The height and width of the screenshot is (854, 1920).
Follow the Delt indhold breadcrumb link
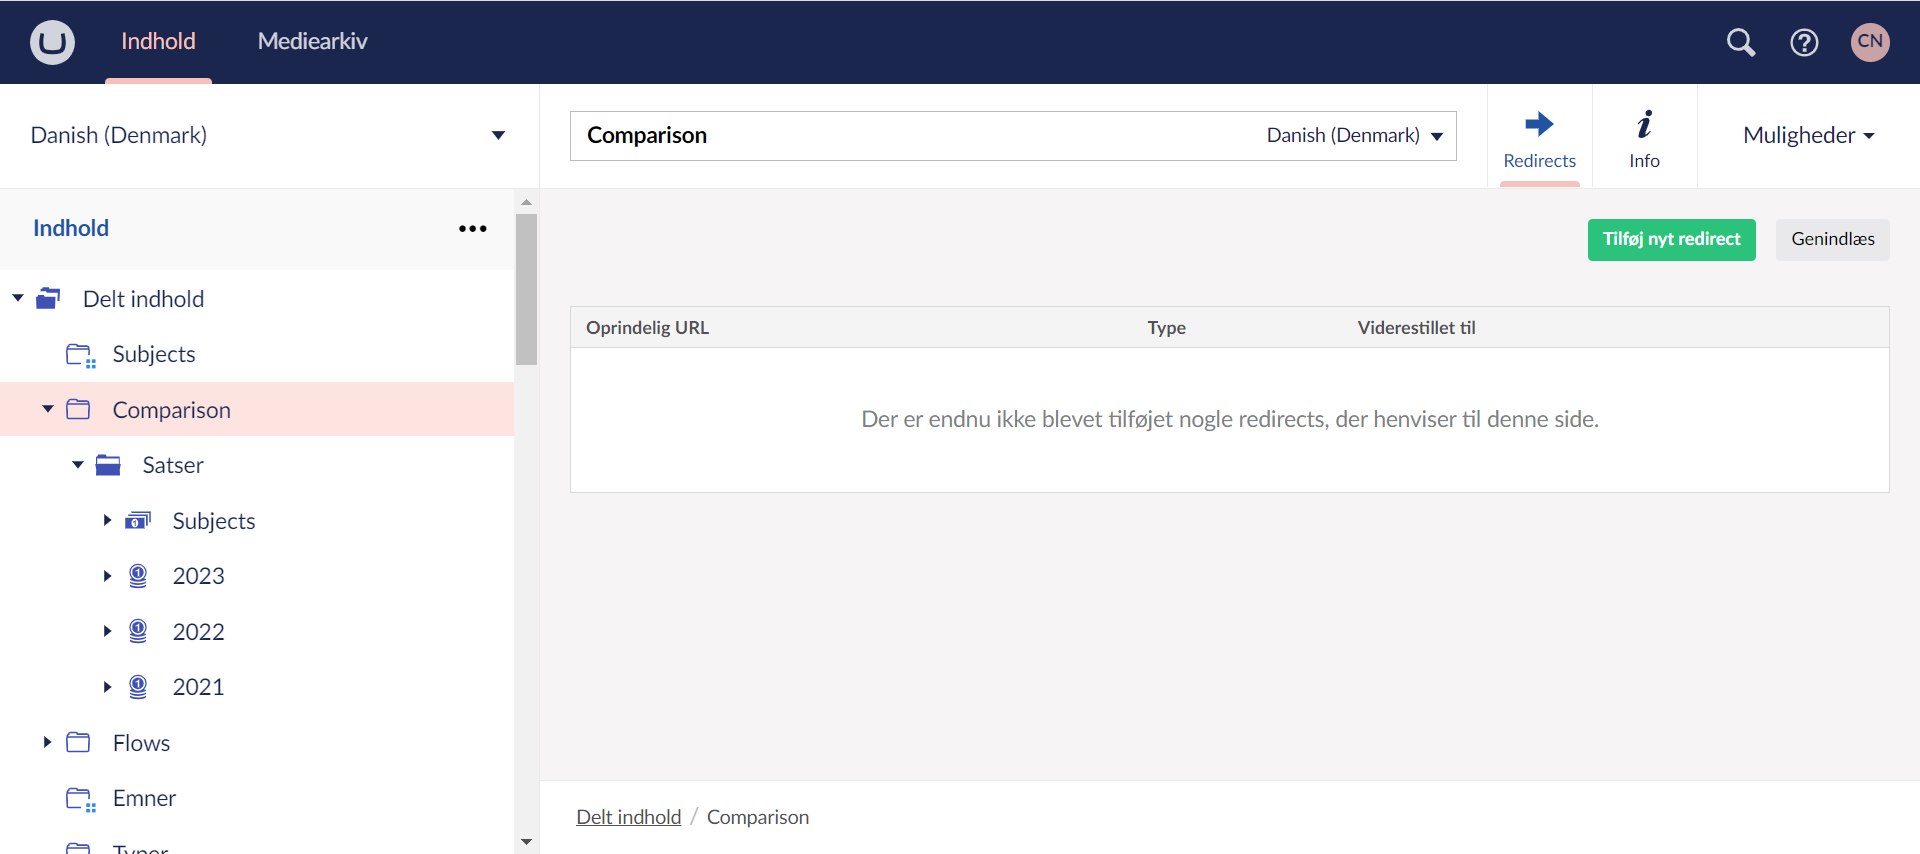tap(628, 817)
